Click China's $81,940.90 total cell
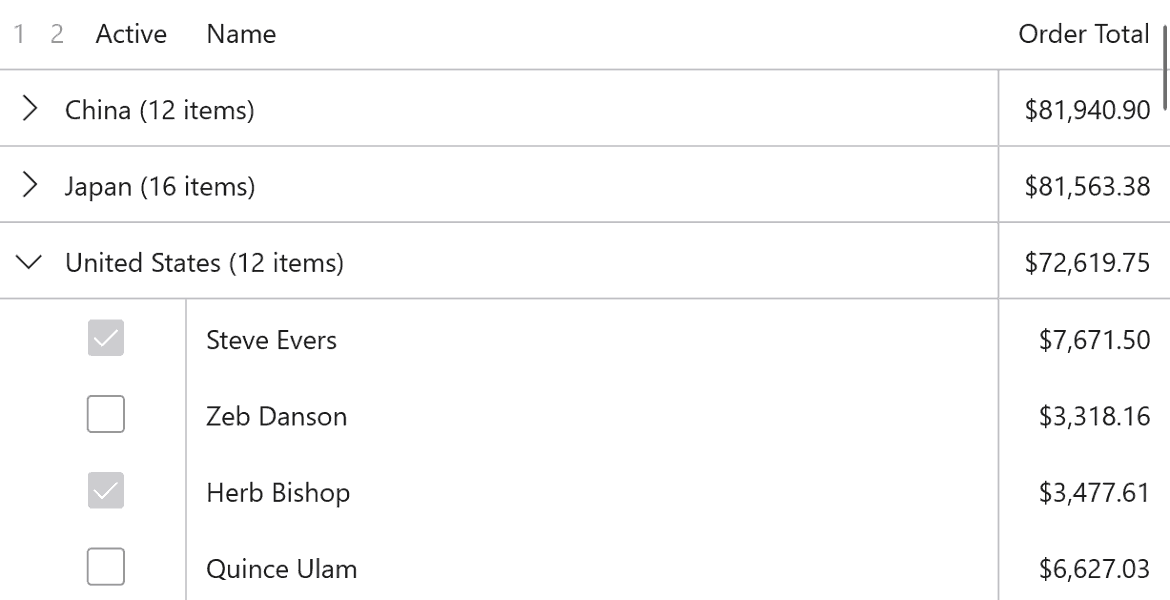Screen dimensions: 1170x600 (x=1087, y=109)
